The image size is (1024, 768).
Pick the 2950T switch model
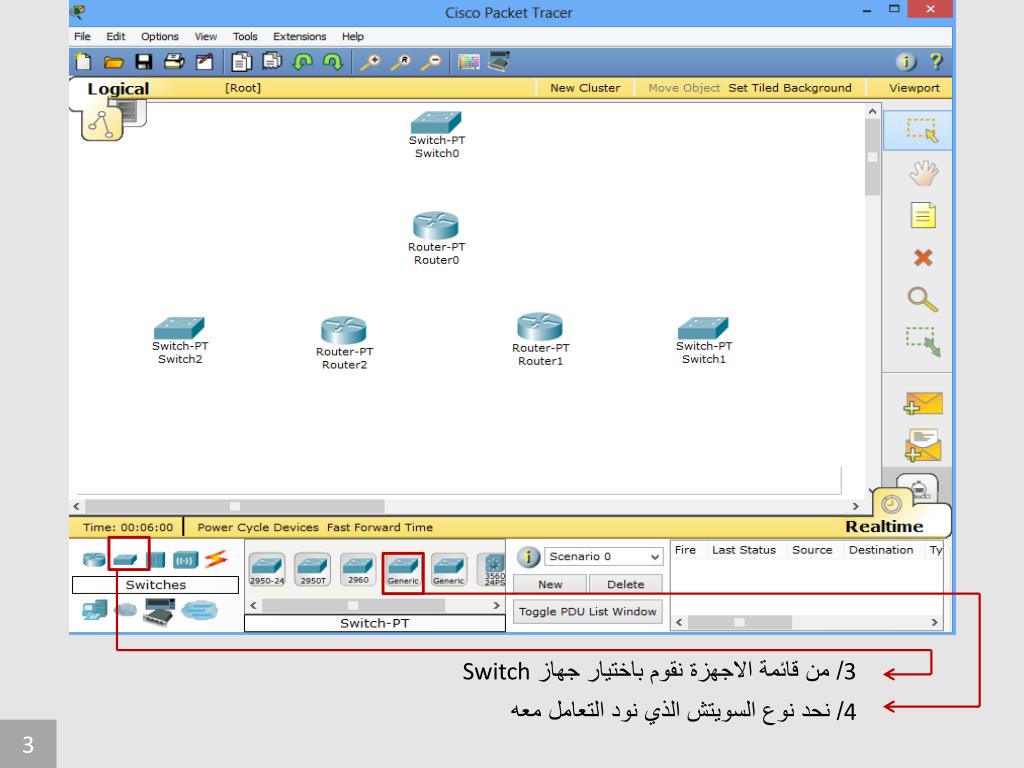(313, 569)
